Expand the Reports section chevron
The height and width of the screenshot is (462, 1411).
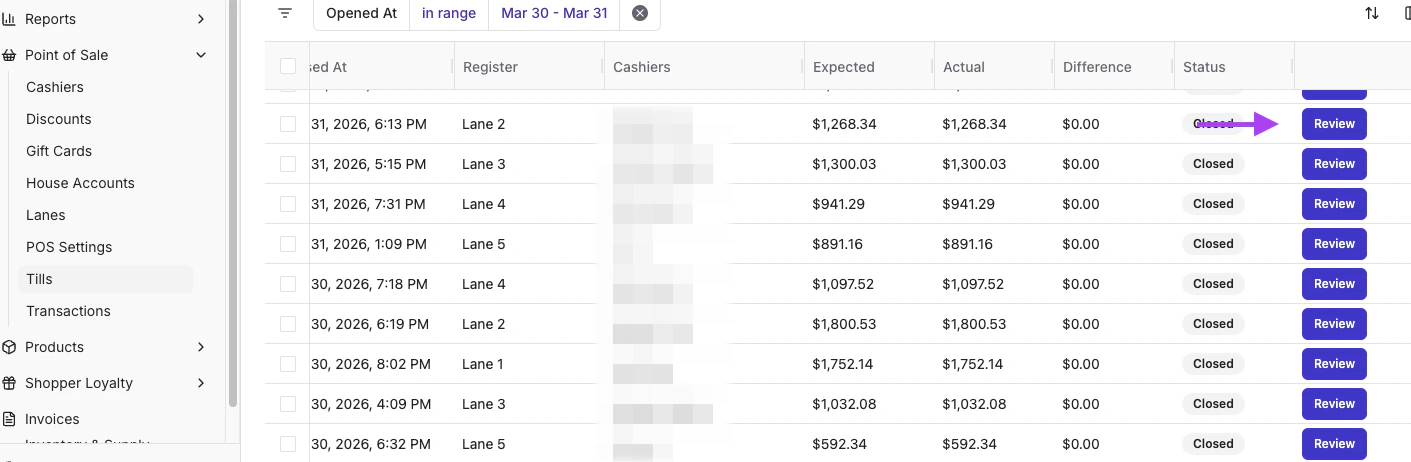pos(201,19)
